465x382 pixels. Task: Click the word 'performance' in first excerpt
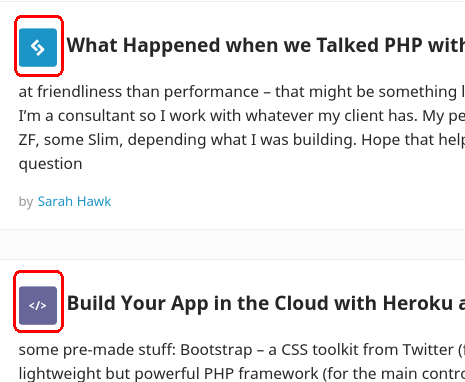coord(211,93)
